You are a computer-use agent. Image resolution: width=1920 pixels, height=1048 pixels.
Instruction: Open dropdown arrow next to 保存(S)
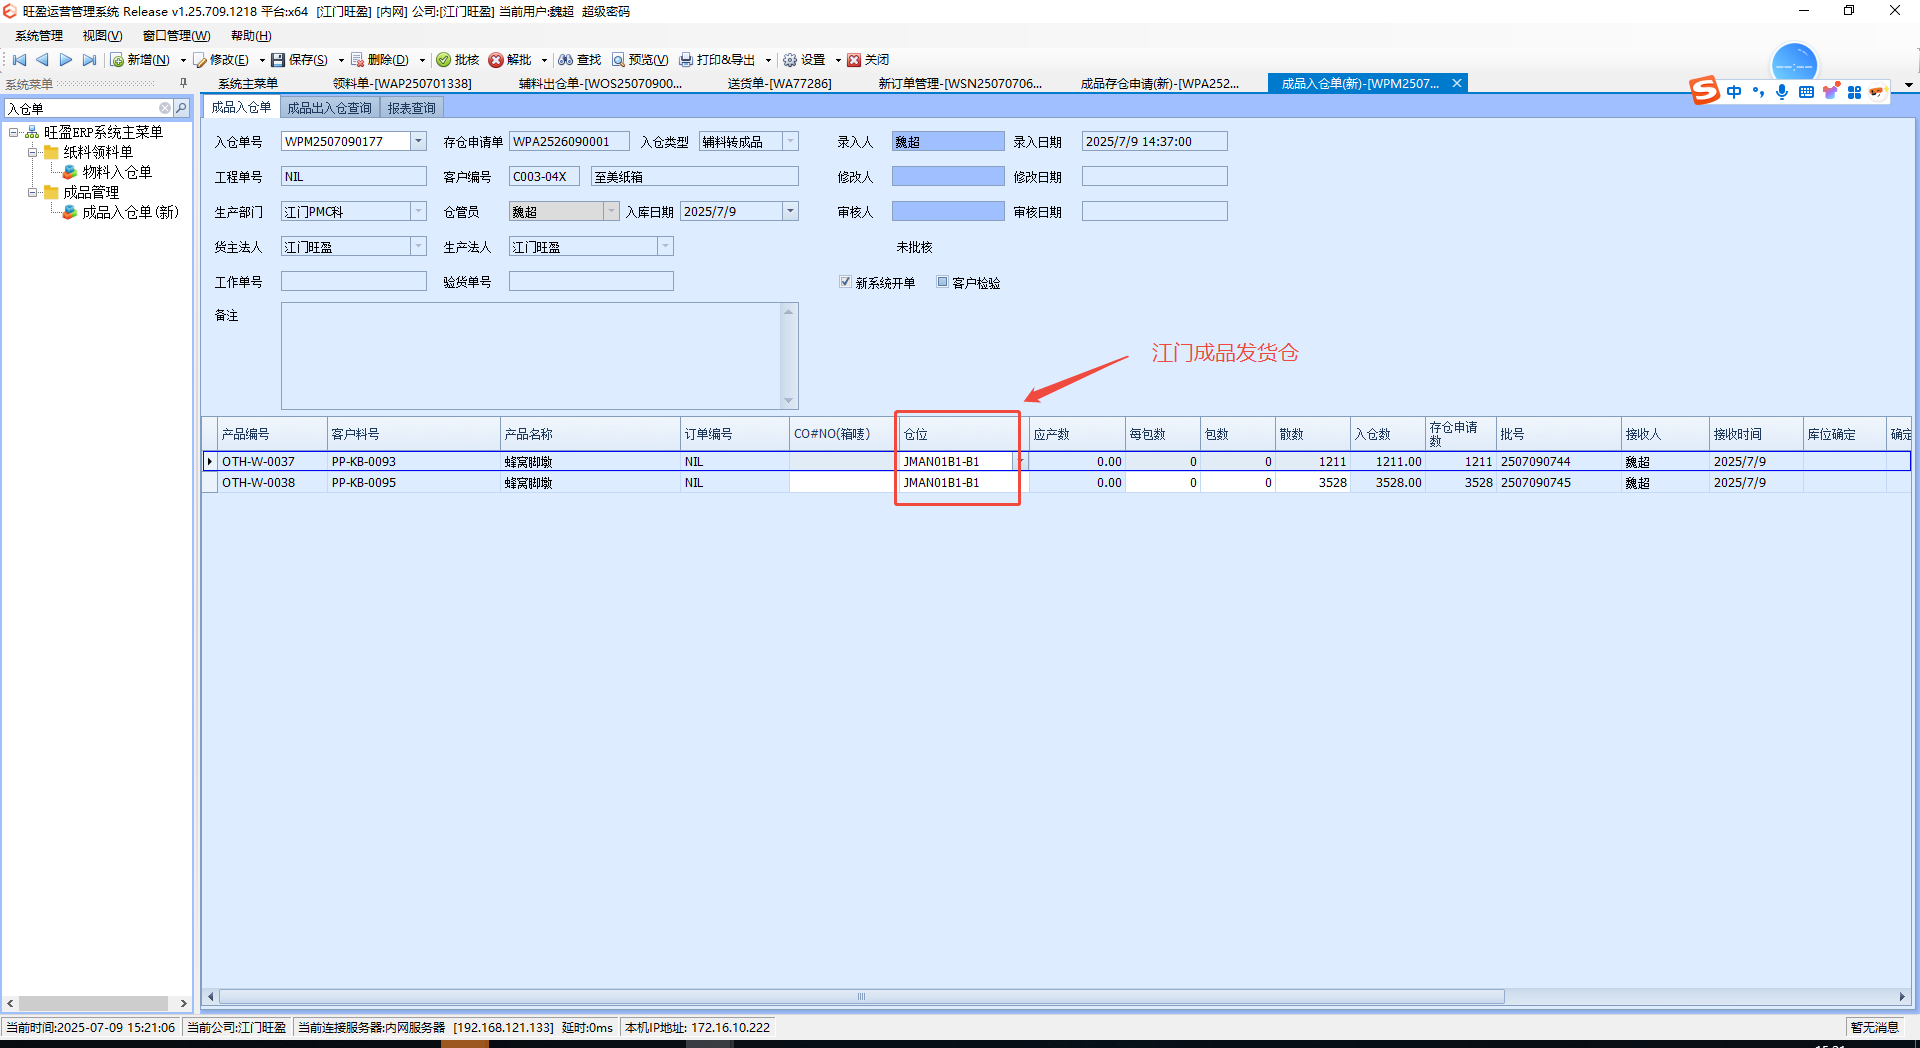[341, 60]
